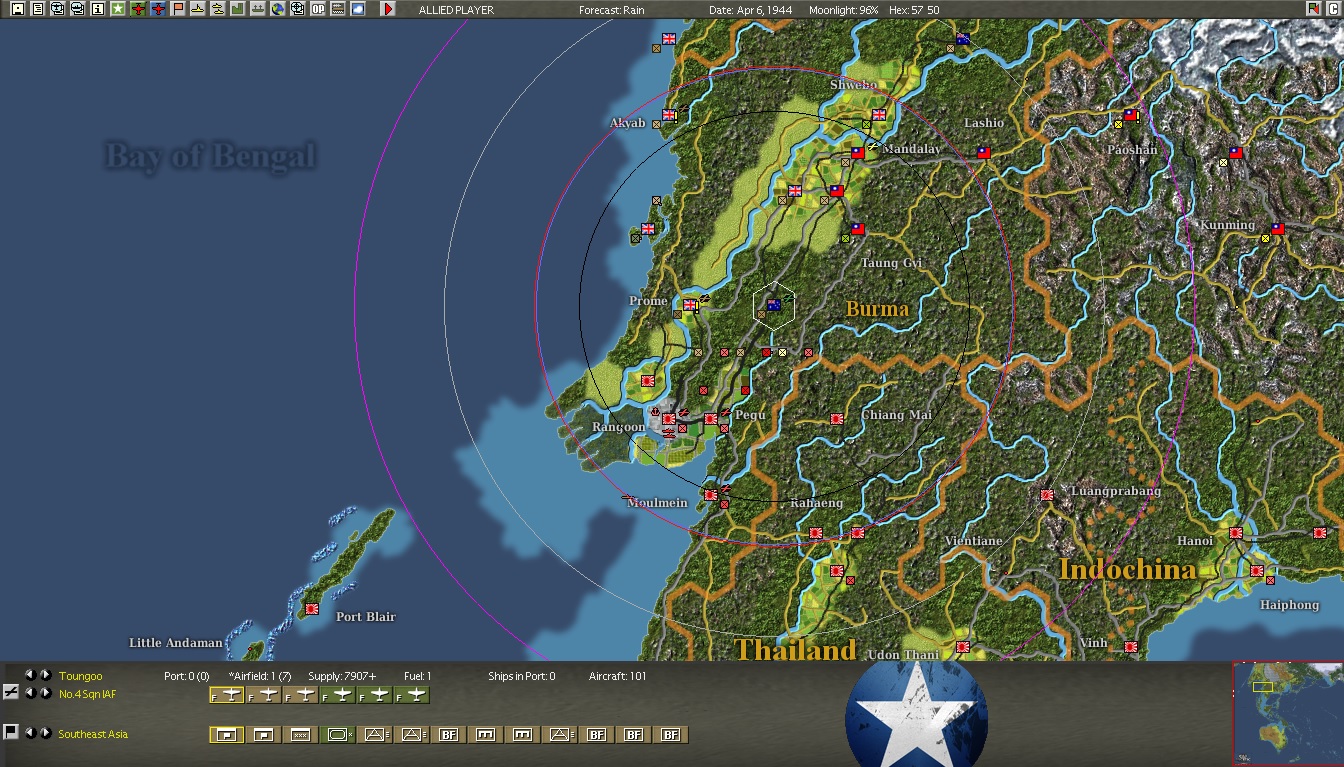Click the white star on green icon
This screenshot has height=767, width=1344.
tap(118, 9)
